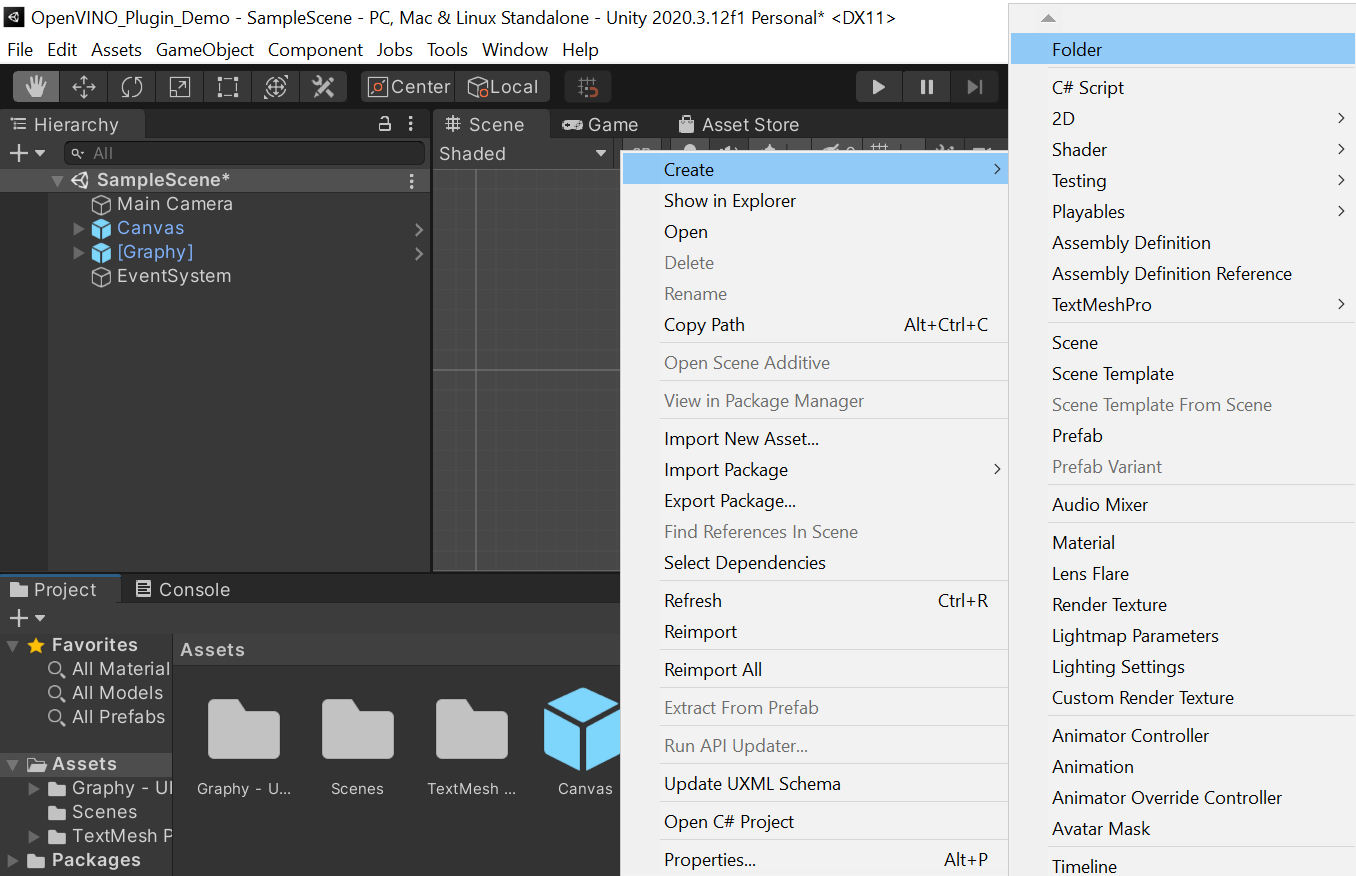Image resolution: width=1356 pixels, height=876 pixels.
Task: Expand the Graphy folder in Assets tree
Action: pyautogui.click(x=35, y=788)
